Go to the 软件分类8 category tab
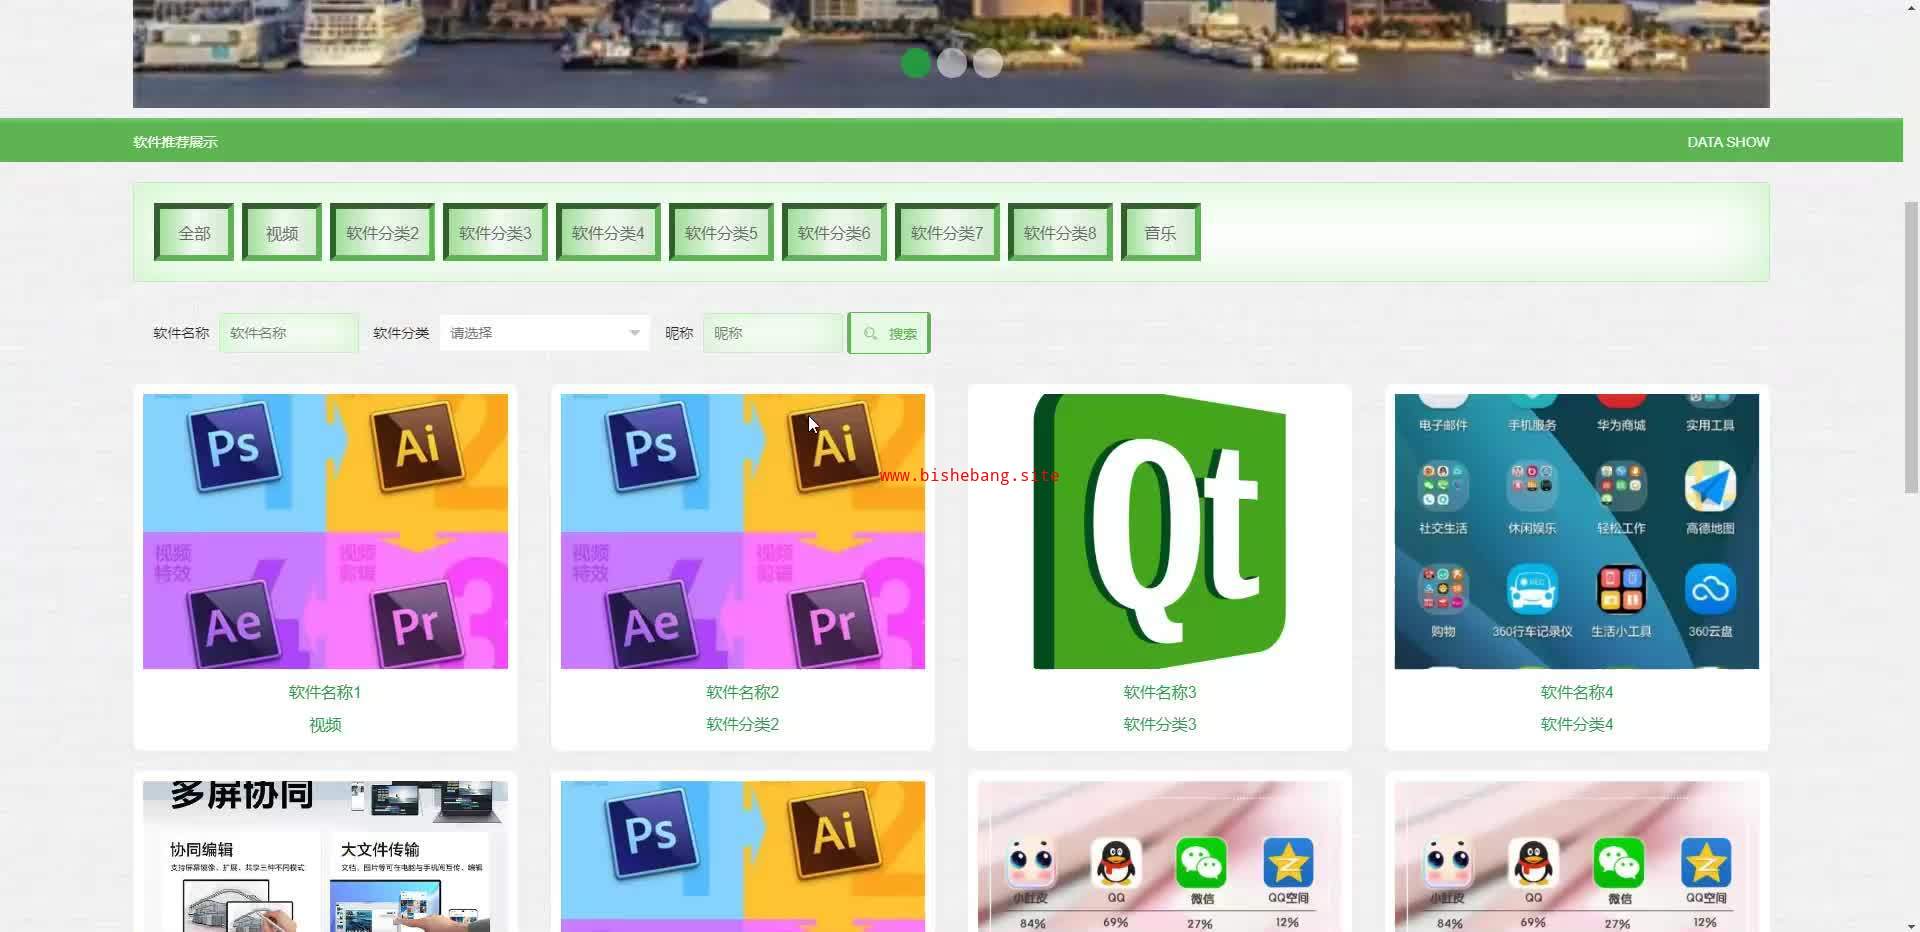The height and width of the screenshot is (932, 1920). click(x=1060, y=233)
